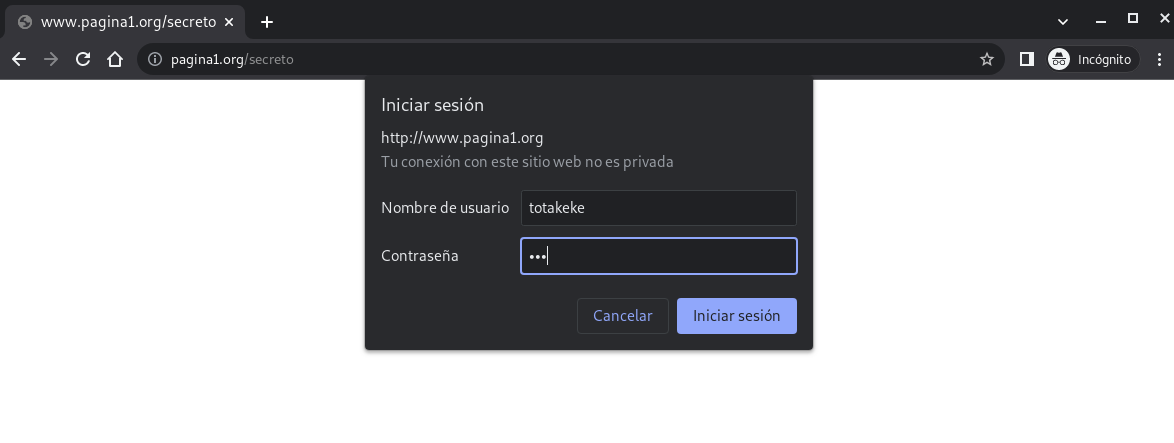Open the home page
Screen dimensions: 1174x443
[x=115, y=59]
